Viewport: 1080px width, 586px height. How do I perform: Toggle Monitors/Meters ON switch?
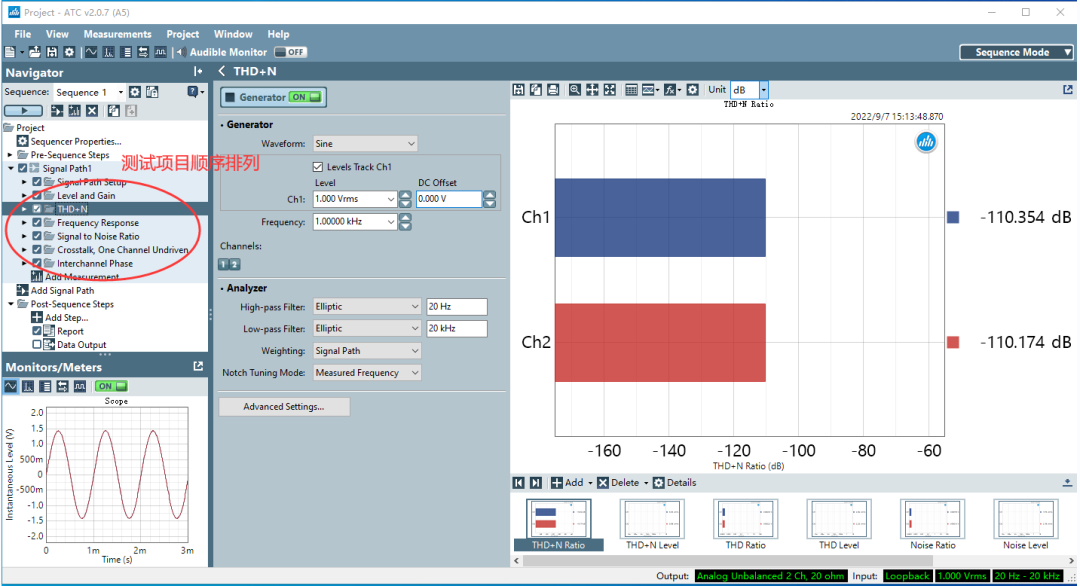tap(111, 386)
